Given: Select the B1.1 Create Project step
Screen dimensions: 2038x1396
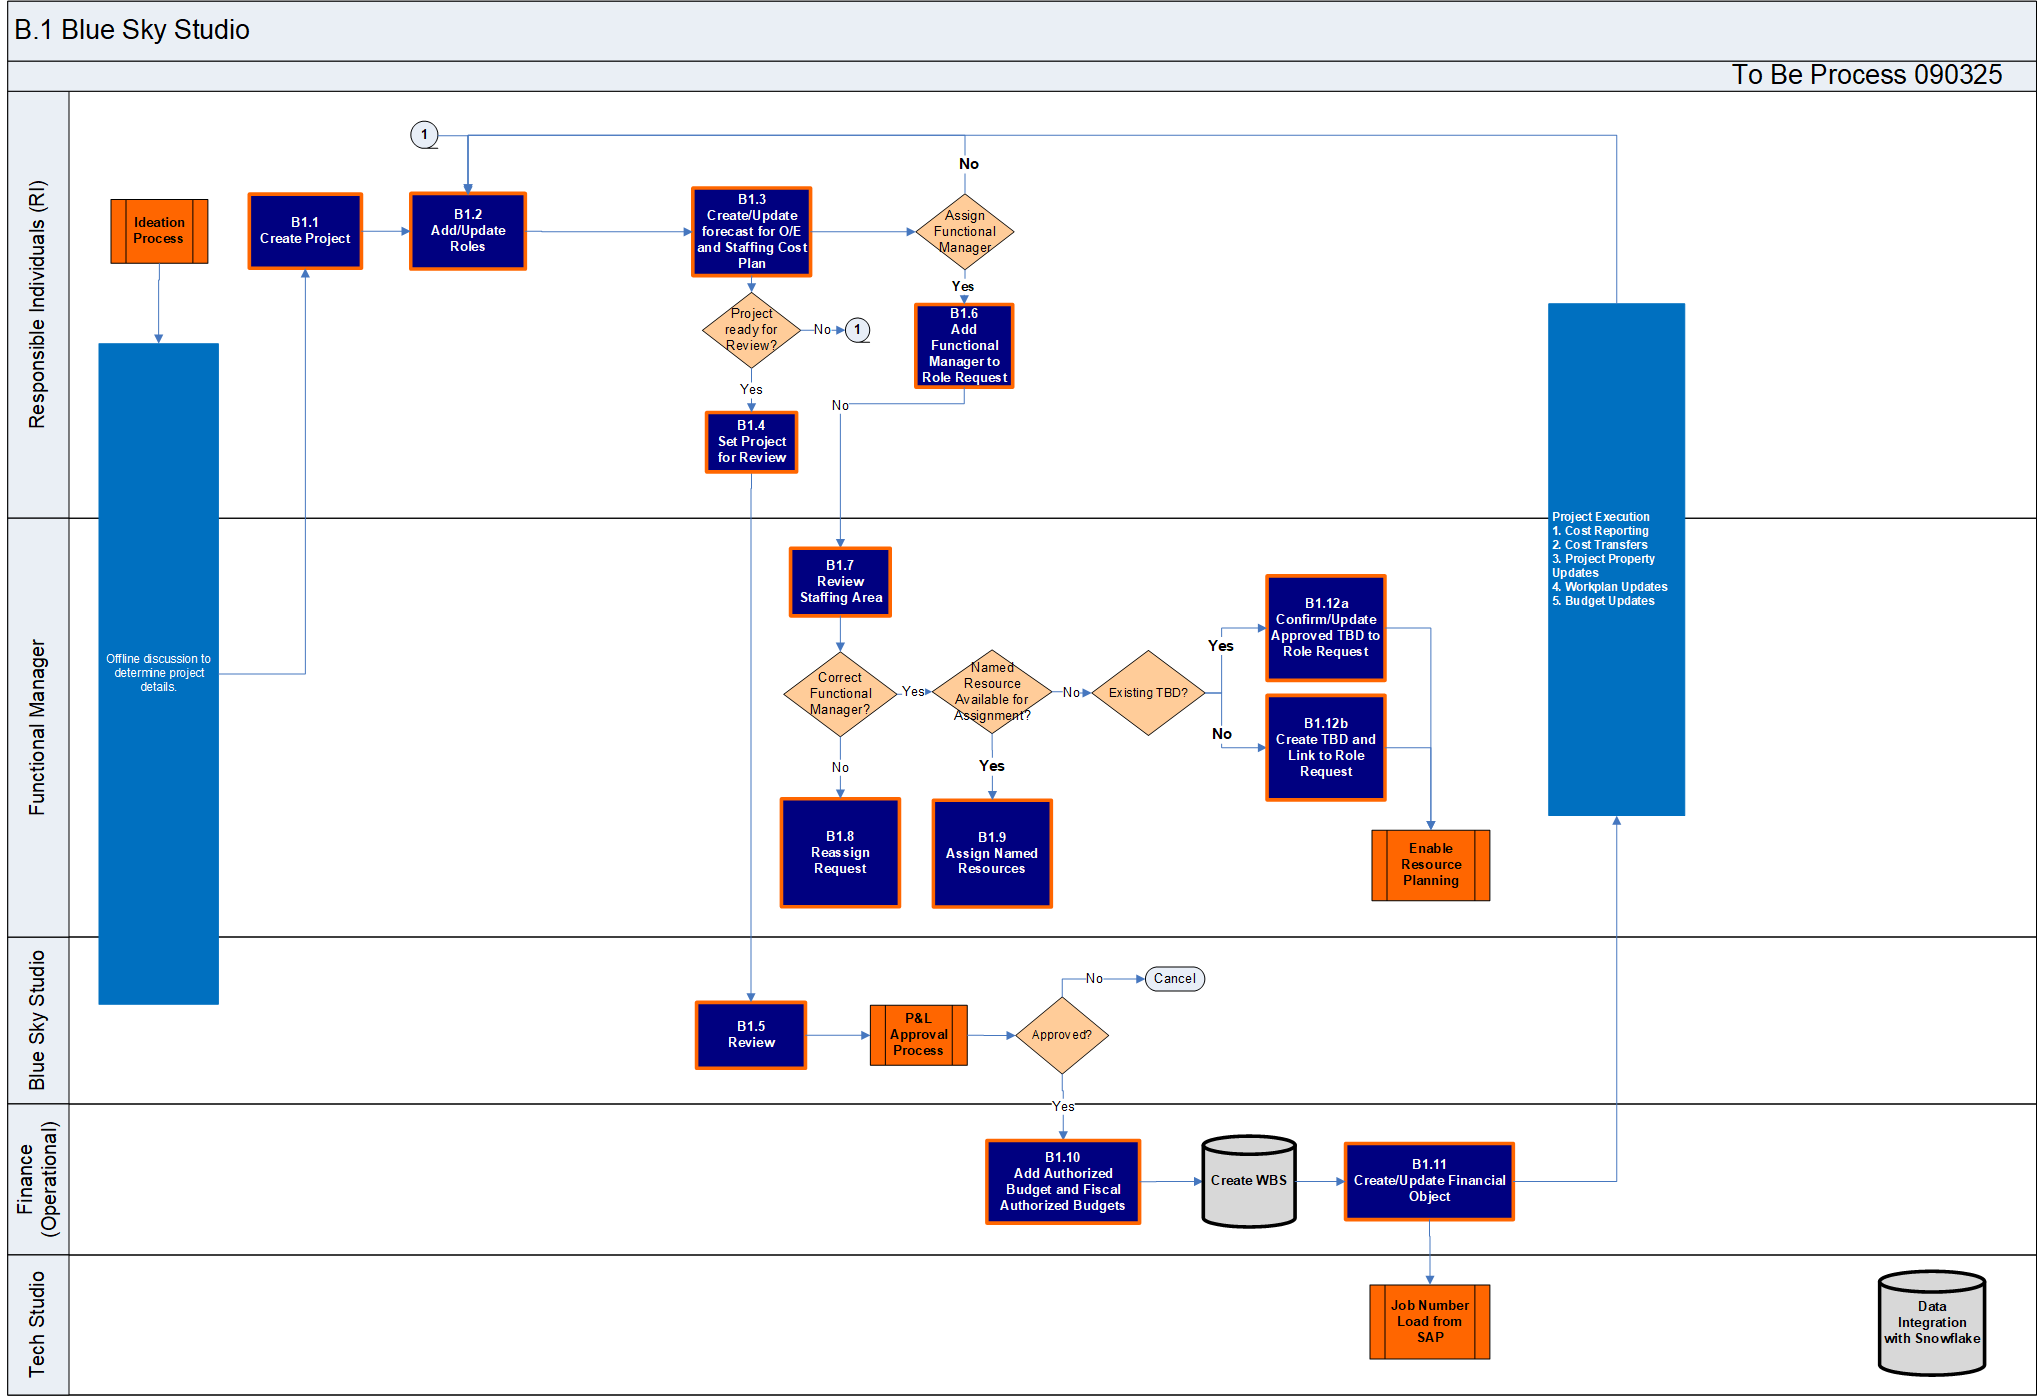Looking at the screenshot, I should tap(305, 231).
